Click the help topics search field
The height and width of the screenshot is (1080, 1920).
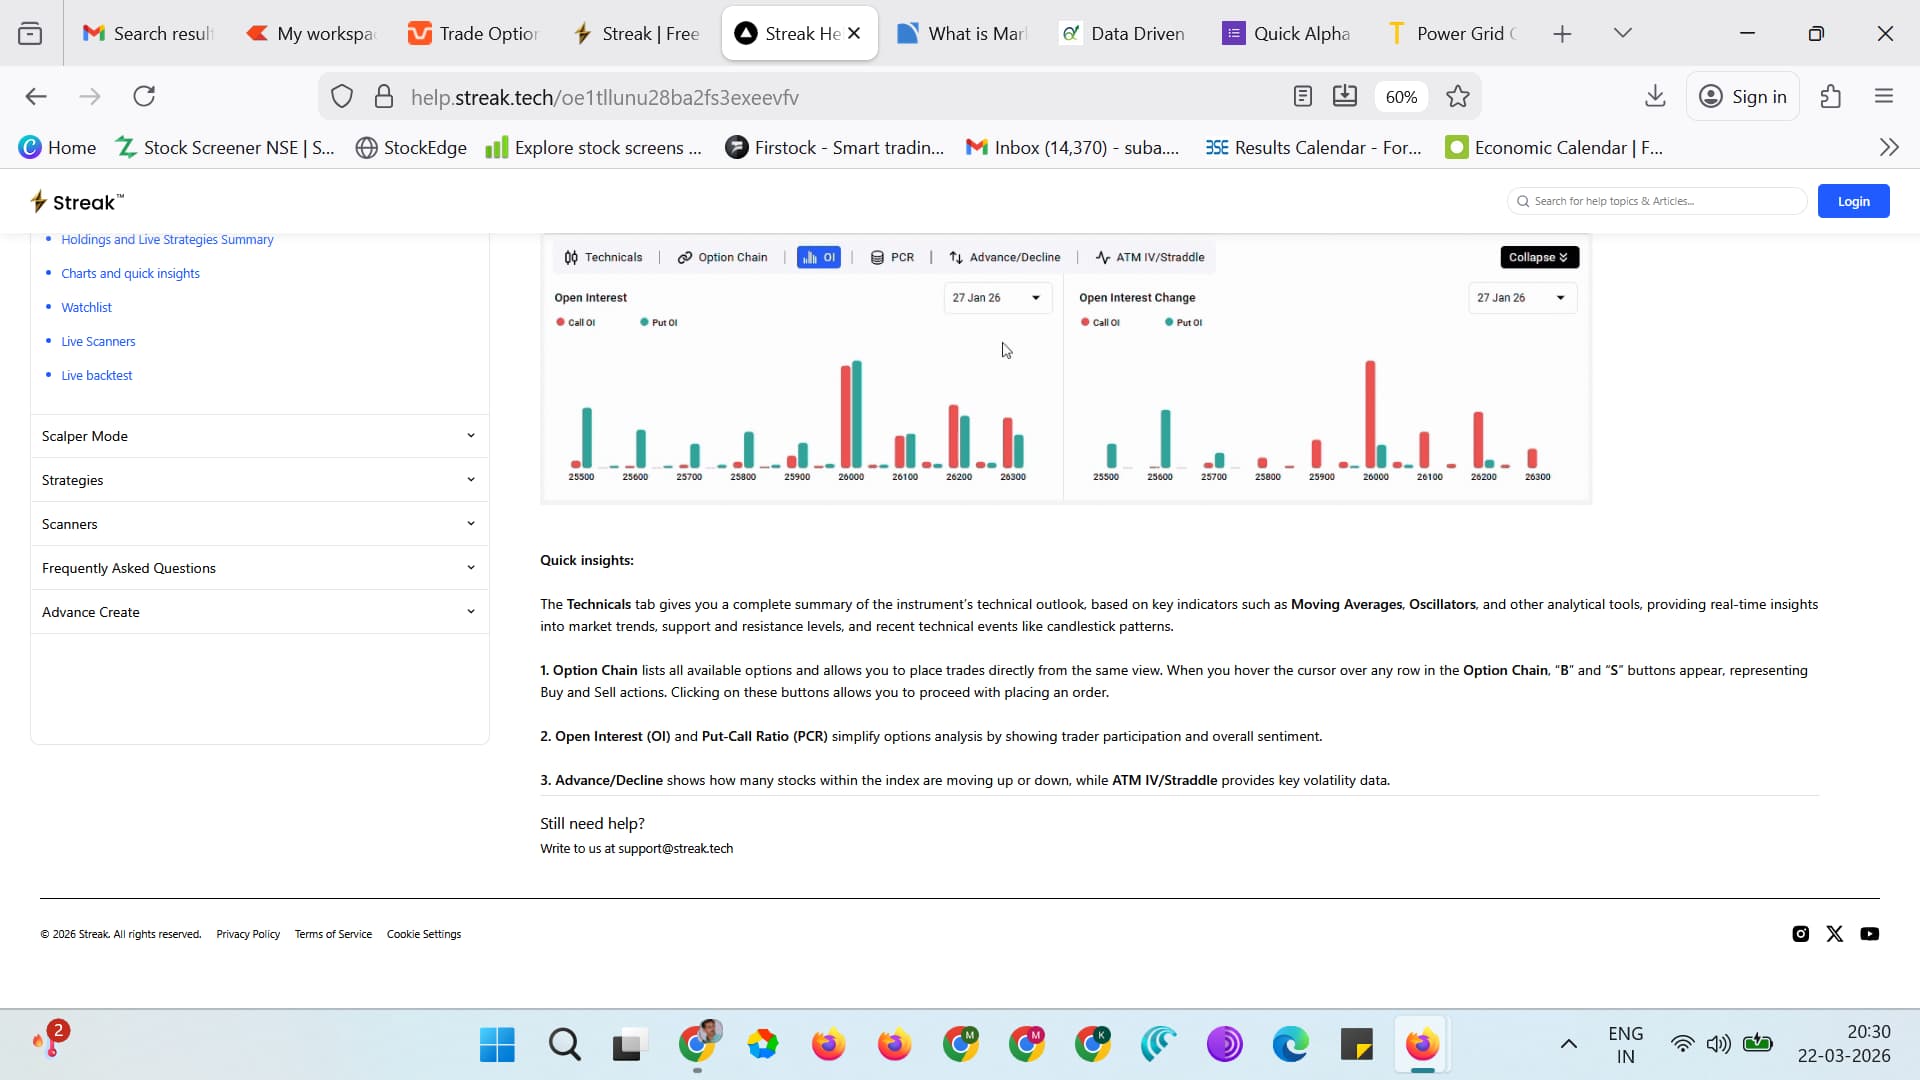point(1660,201)
